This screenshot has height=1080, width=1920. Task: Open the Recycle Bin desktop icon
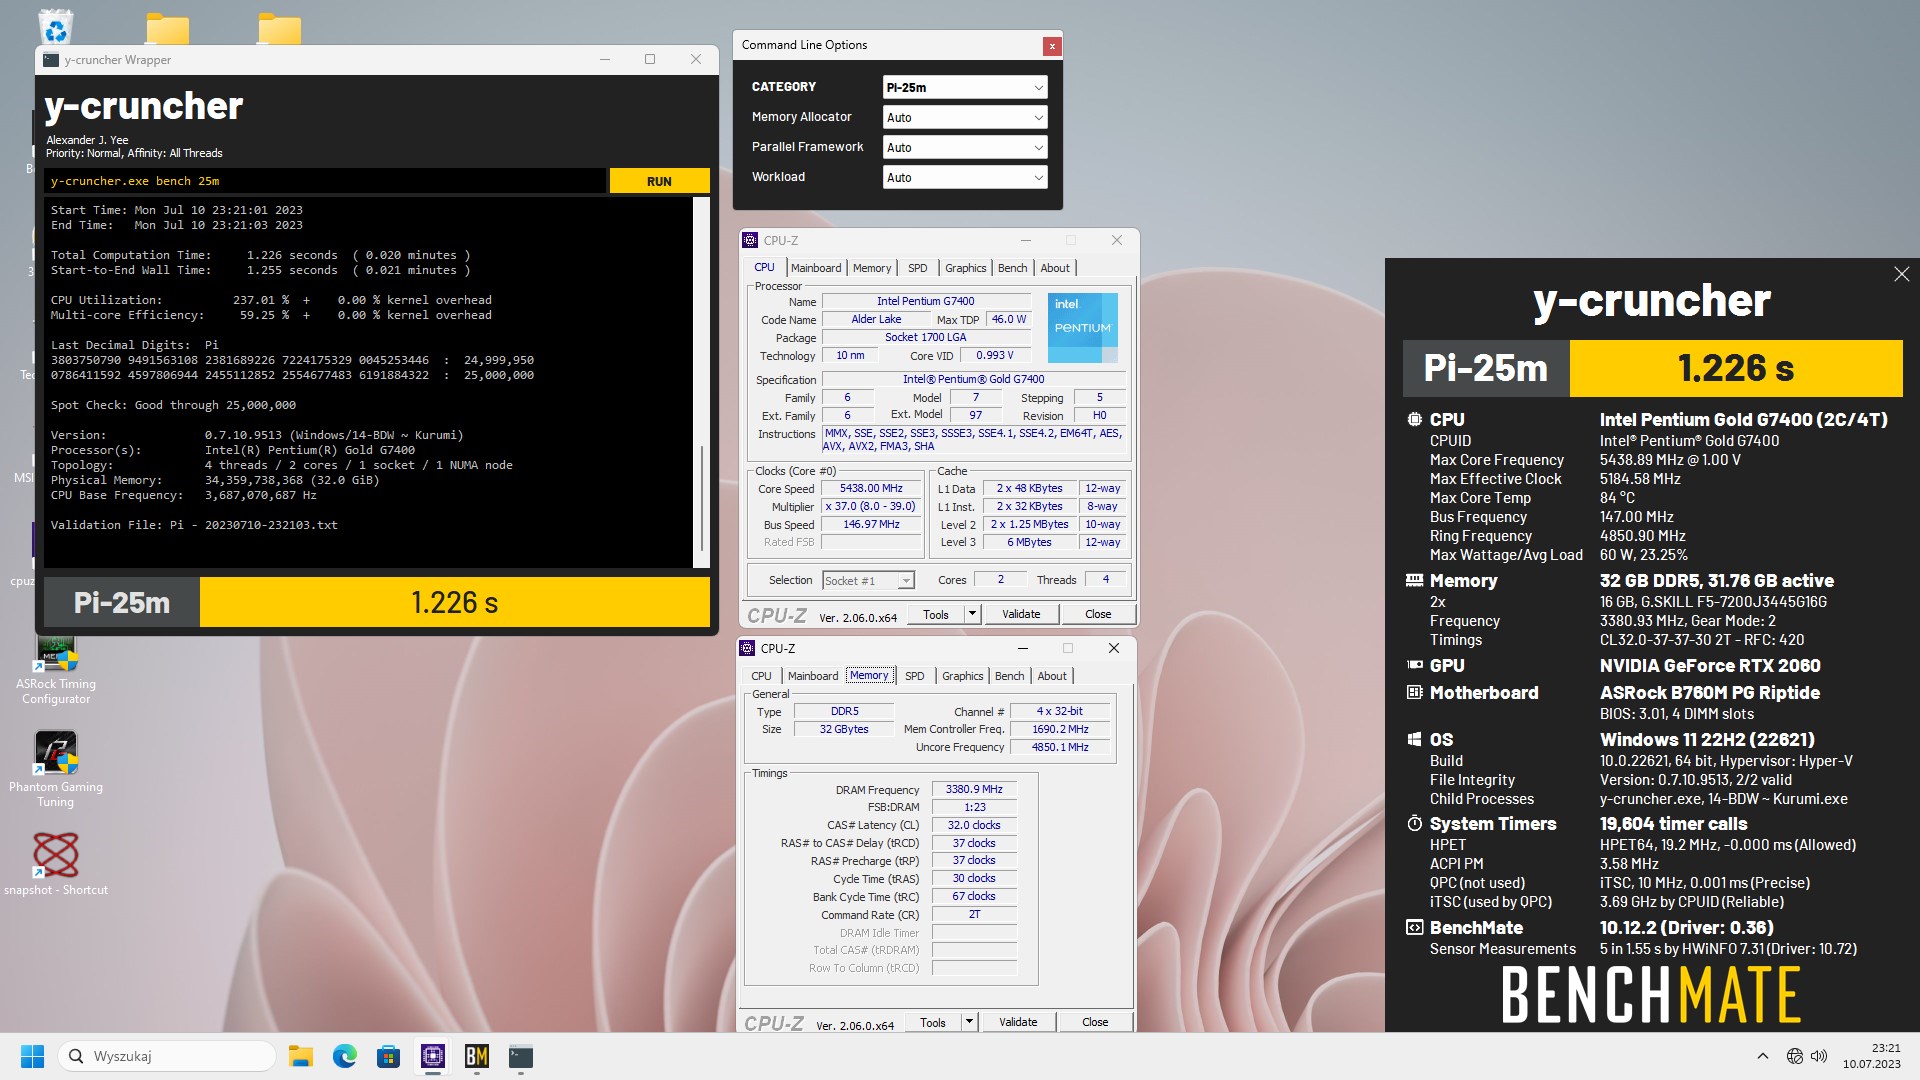(x=56, y=26)
